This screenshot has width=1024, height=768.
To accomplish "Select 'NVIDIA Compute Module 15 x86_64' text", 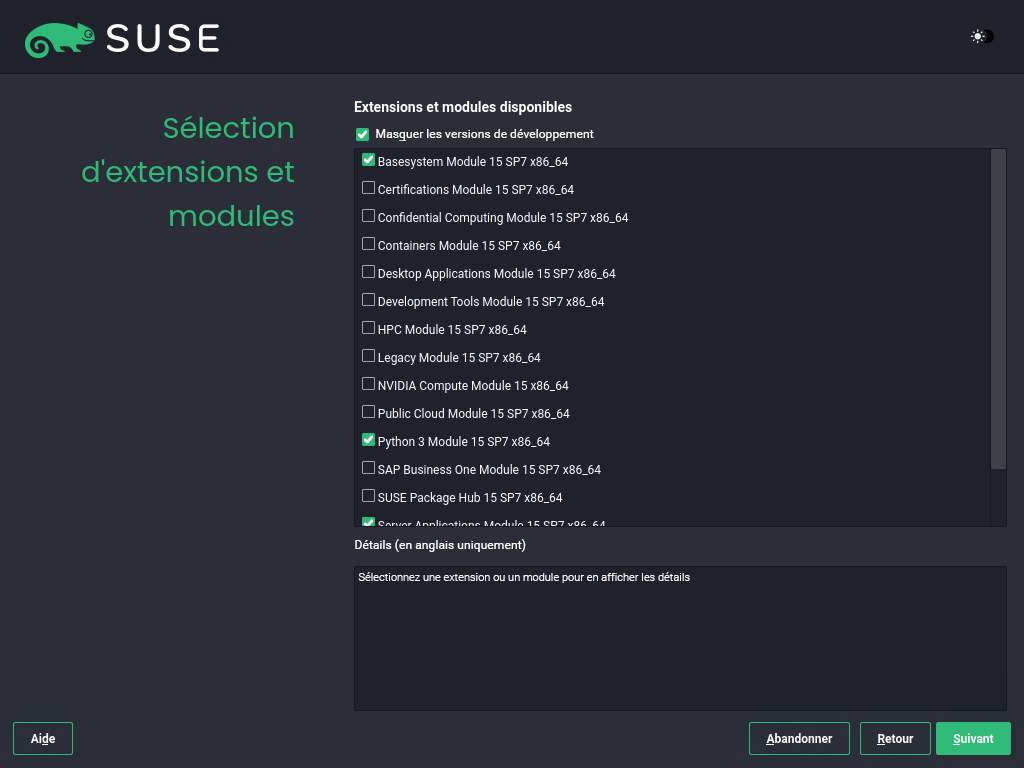I will (x=473, y=387).
